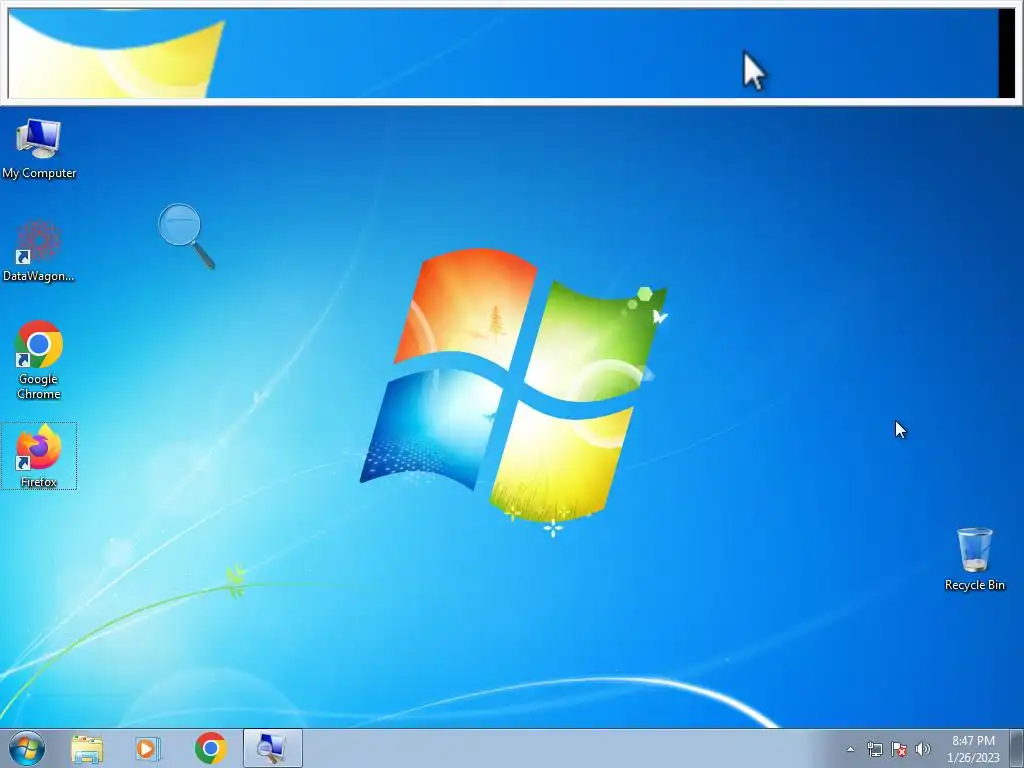Open the My Computer desktop icon
Image resolution: width=1024 pixels, height=768 pixels.
click(39, 148)
